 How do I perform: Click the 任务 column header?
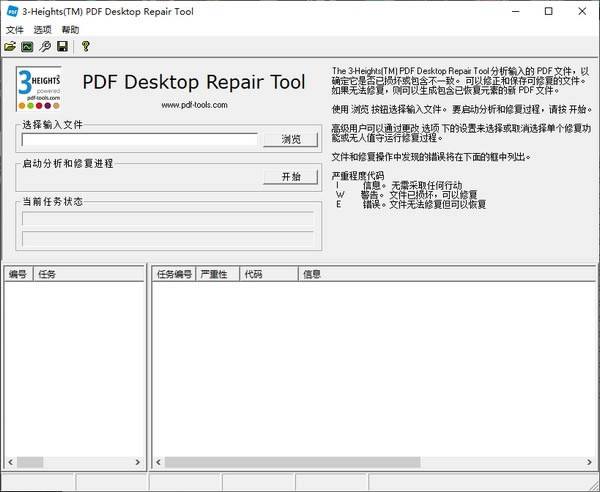coord(89,274)
